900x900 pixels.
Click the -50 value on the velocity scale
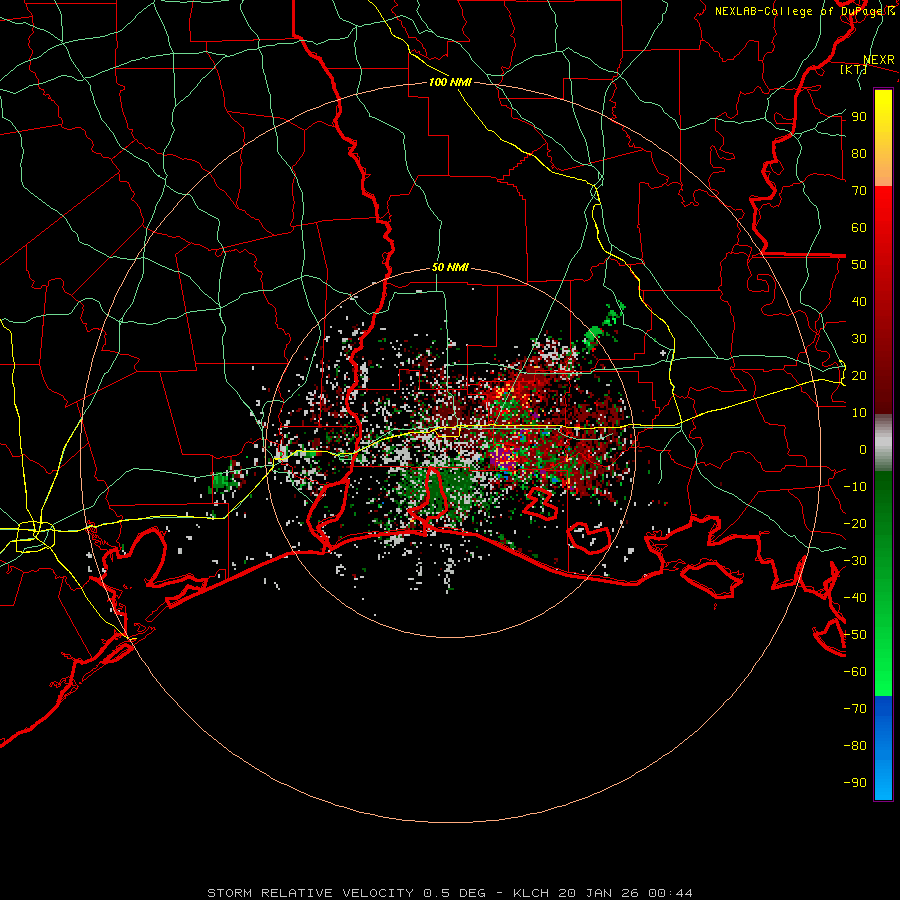855,635
